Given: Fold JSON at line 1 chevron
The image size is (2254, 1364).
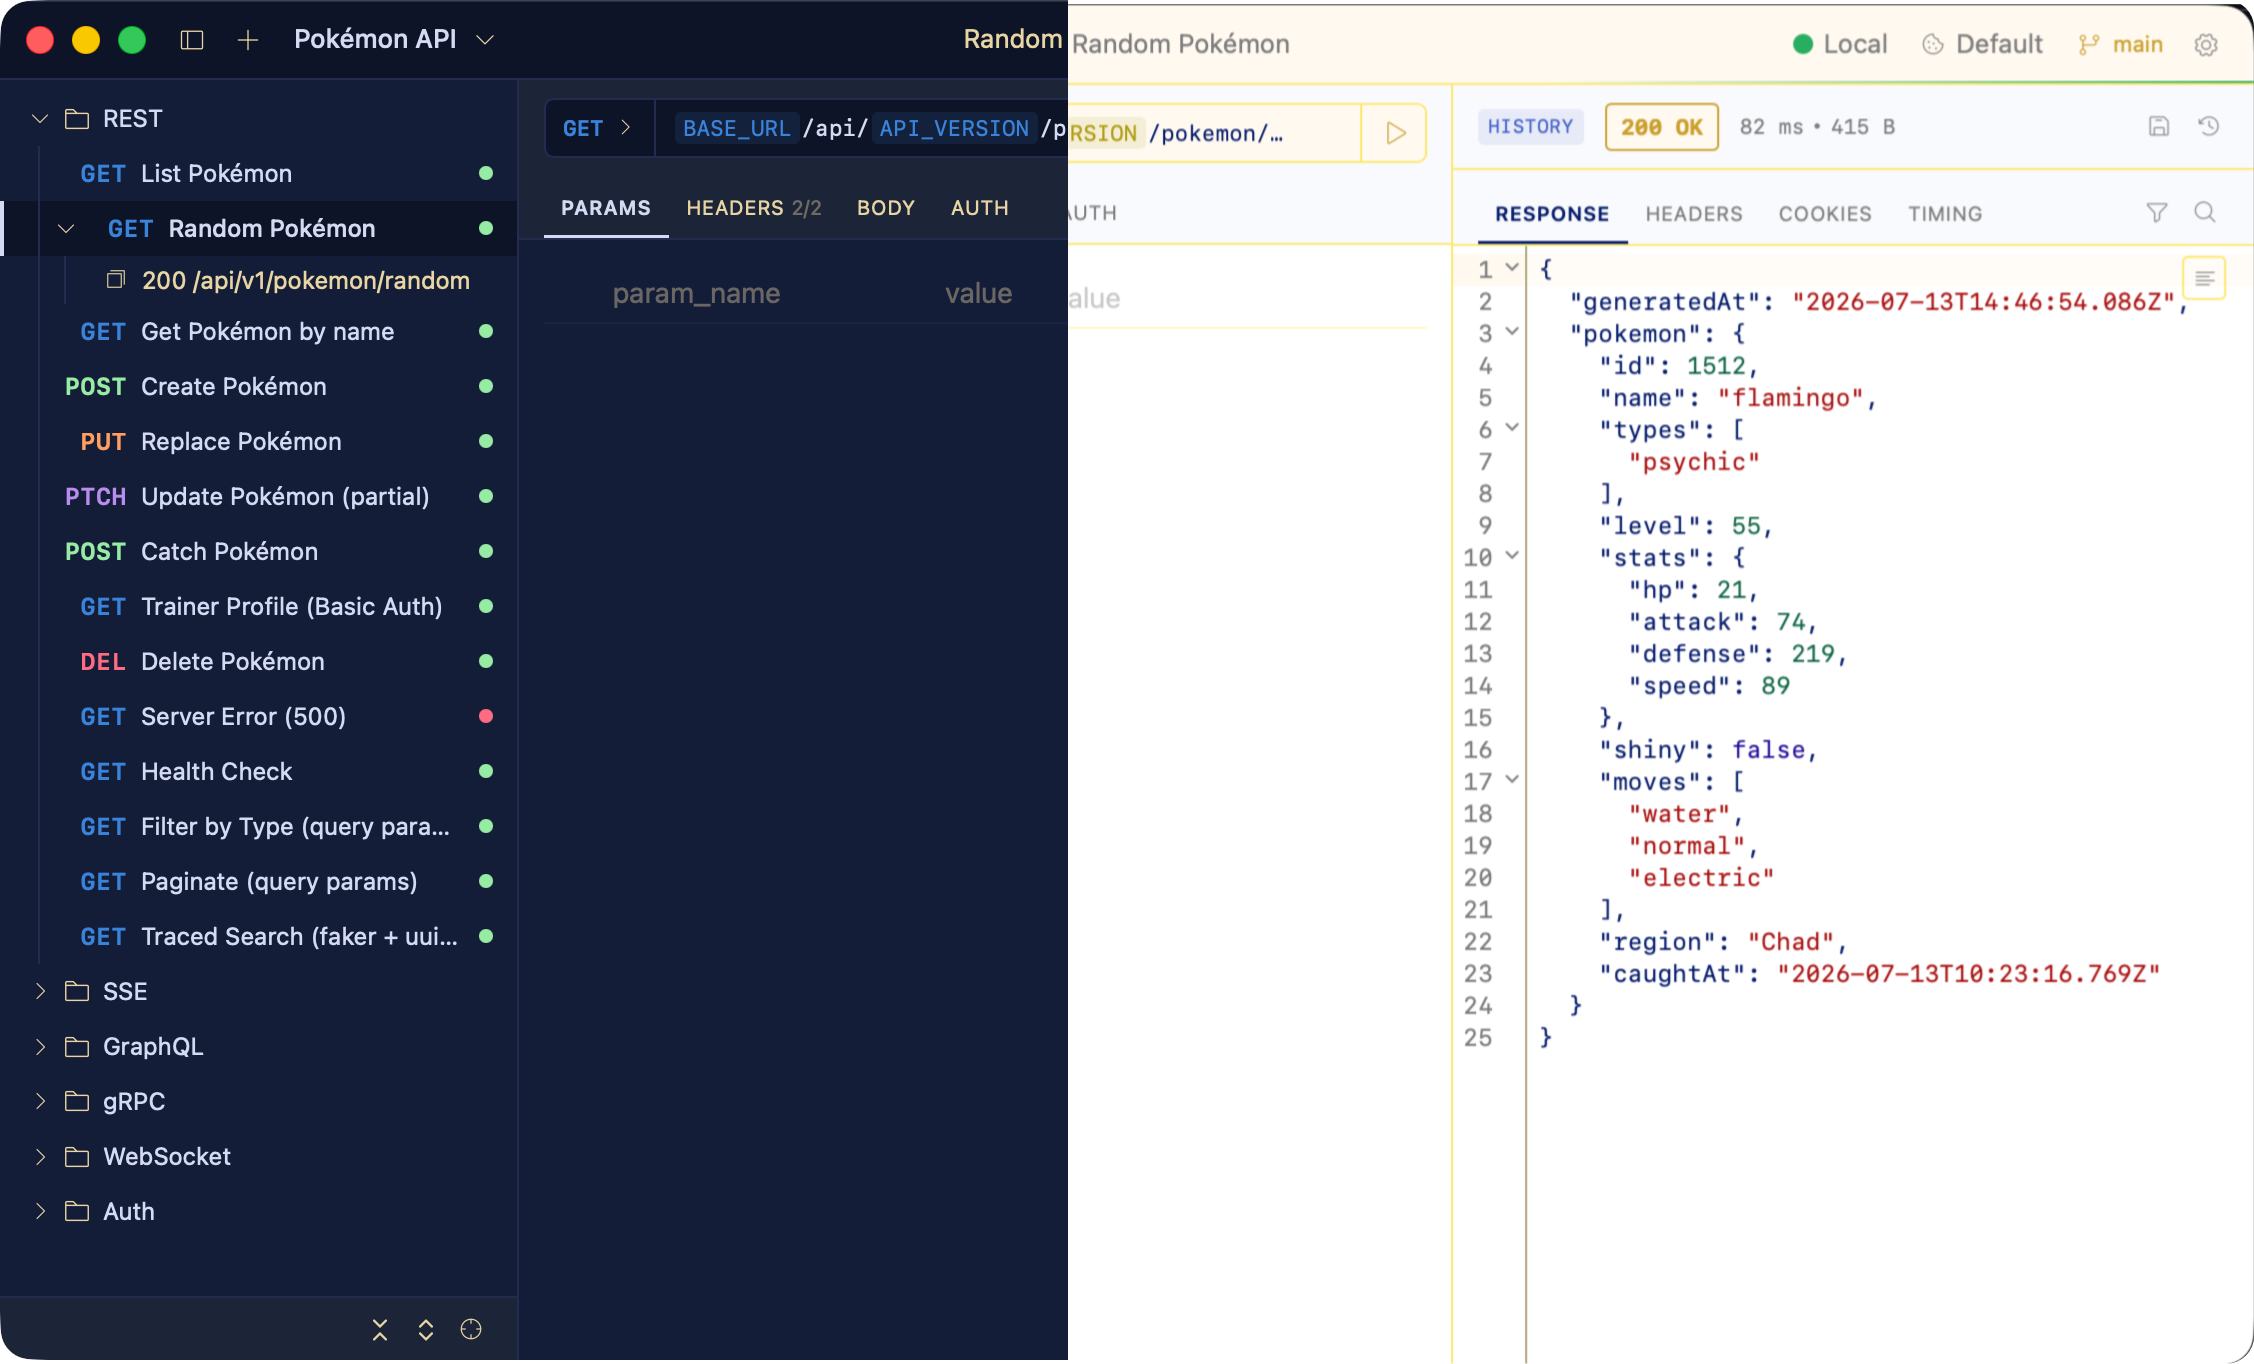Looking at the screenshot, I should click(1512, 267).
